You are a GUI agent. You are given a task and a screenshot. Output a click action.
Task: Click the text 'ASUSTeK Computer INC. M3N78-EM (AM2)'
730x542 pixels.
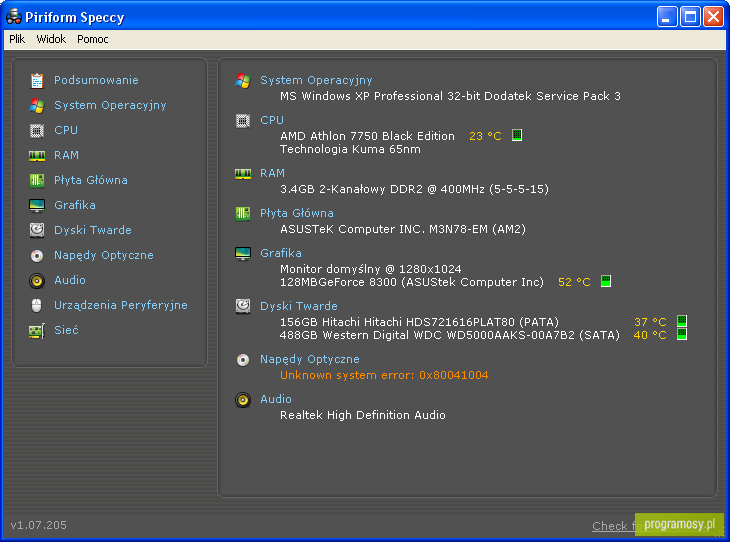(403, 229)
